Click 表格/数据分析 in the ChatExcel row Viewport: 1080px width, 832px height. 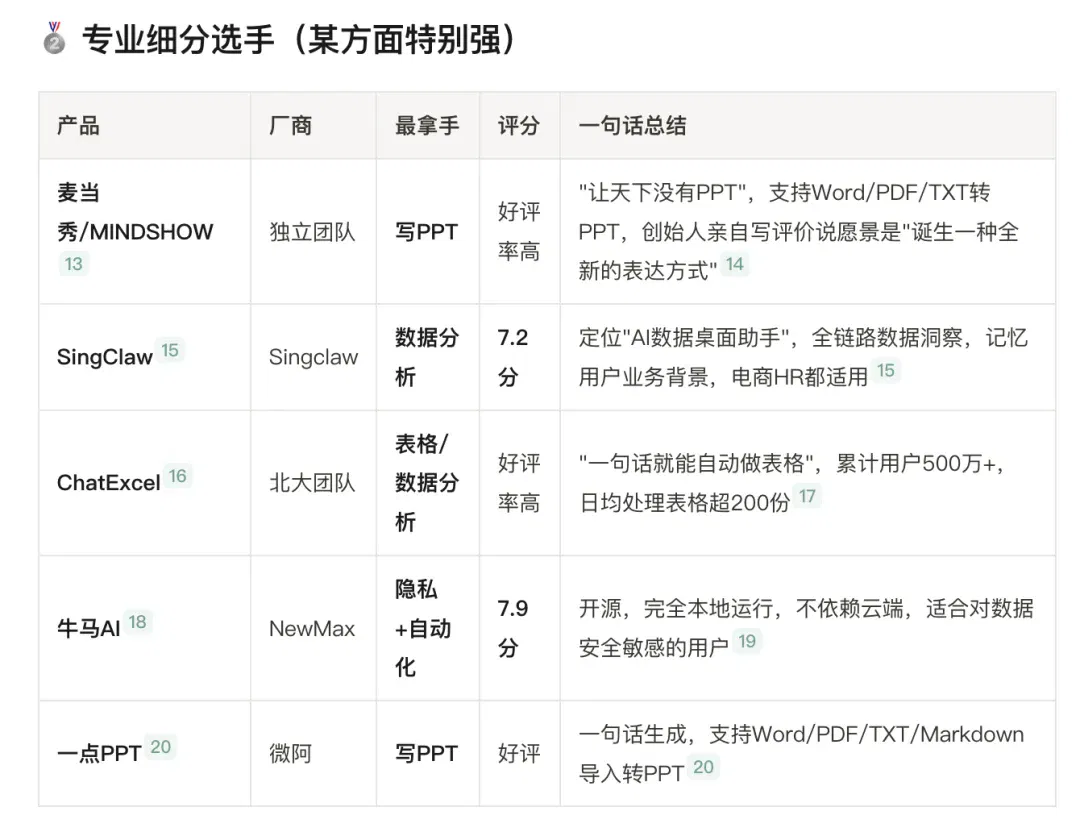pyautogui.click(x=427, y=483)
